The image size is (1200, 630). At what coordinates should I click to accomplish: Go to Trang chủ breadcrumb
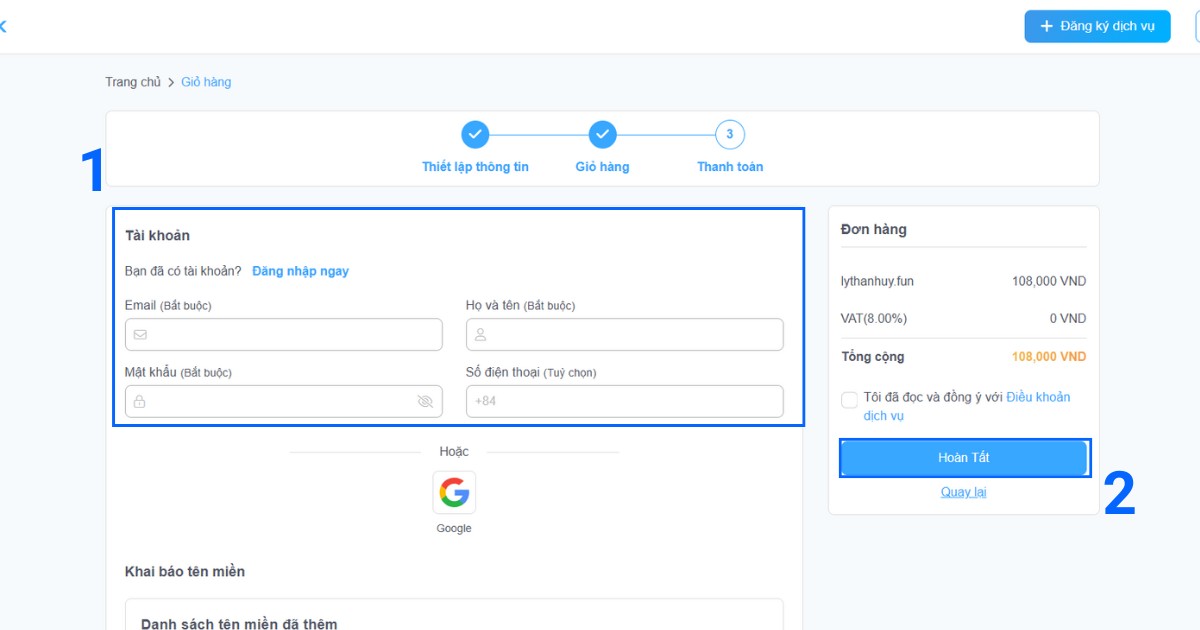point(133,82)
